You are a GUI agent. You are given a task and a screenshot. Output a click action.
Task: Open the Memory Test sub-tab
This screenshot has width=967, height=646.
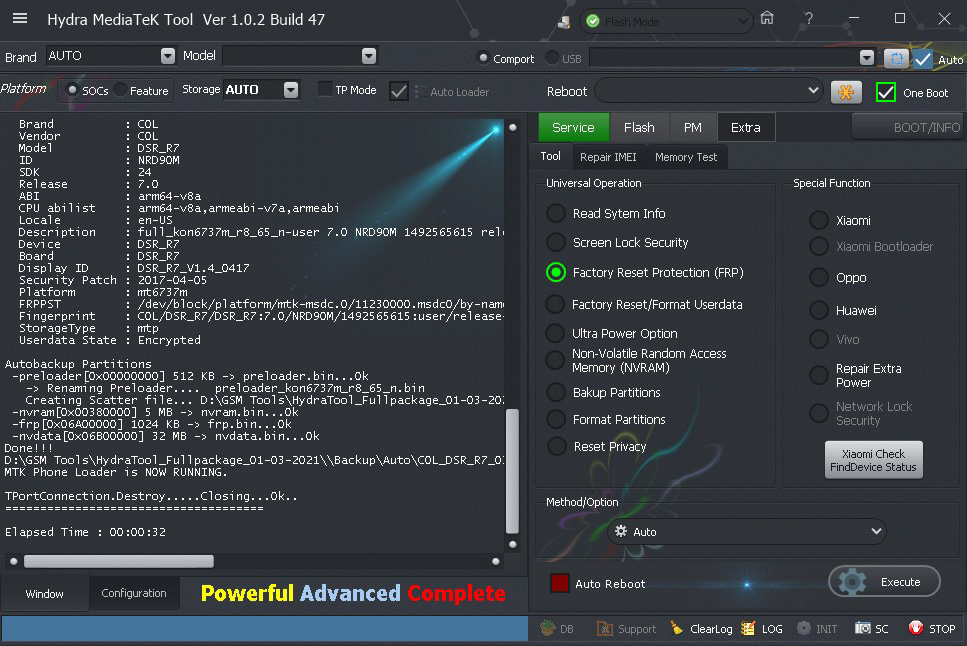(686, 157)
